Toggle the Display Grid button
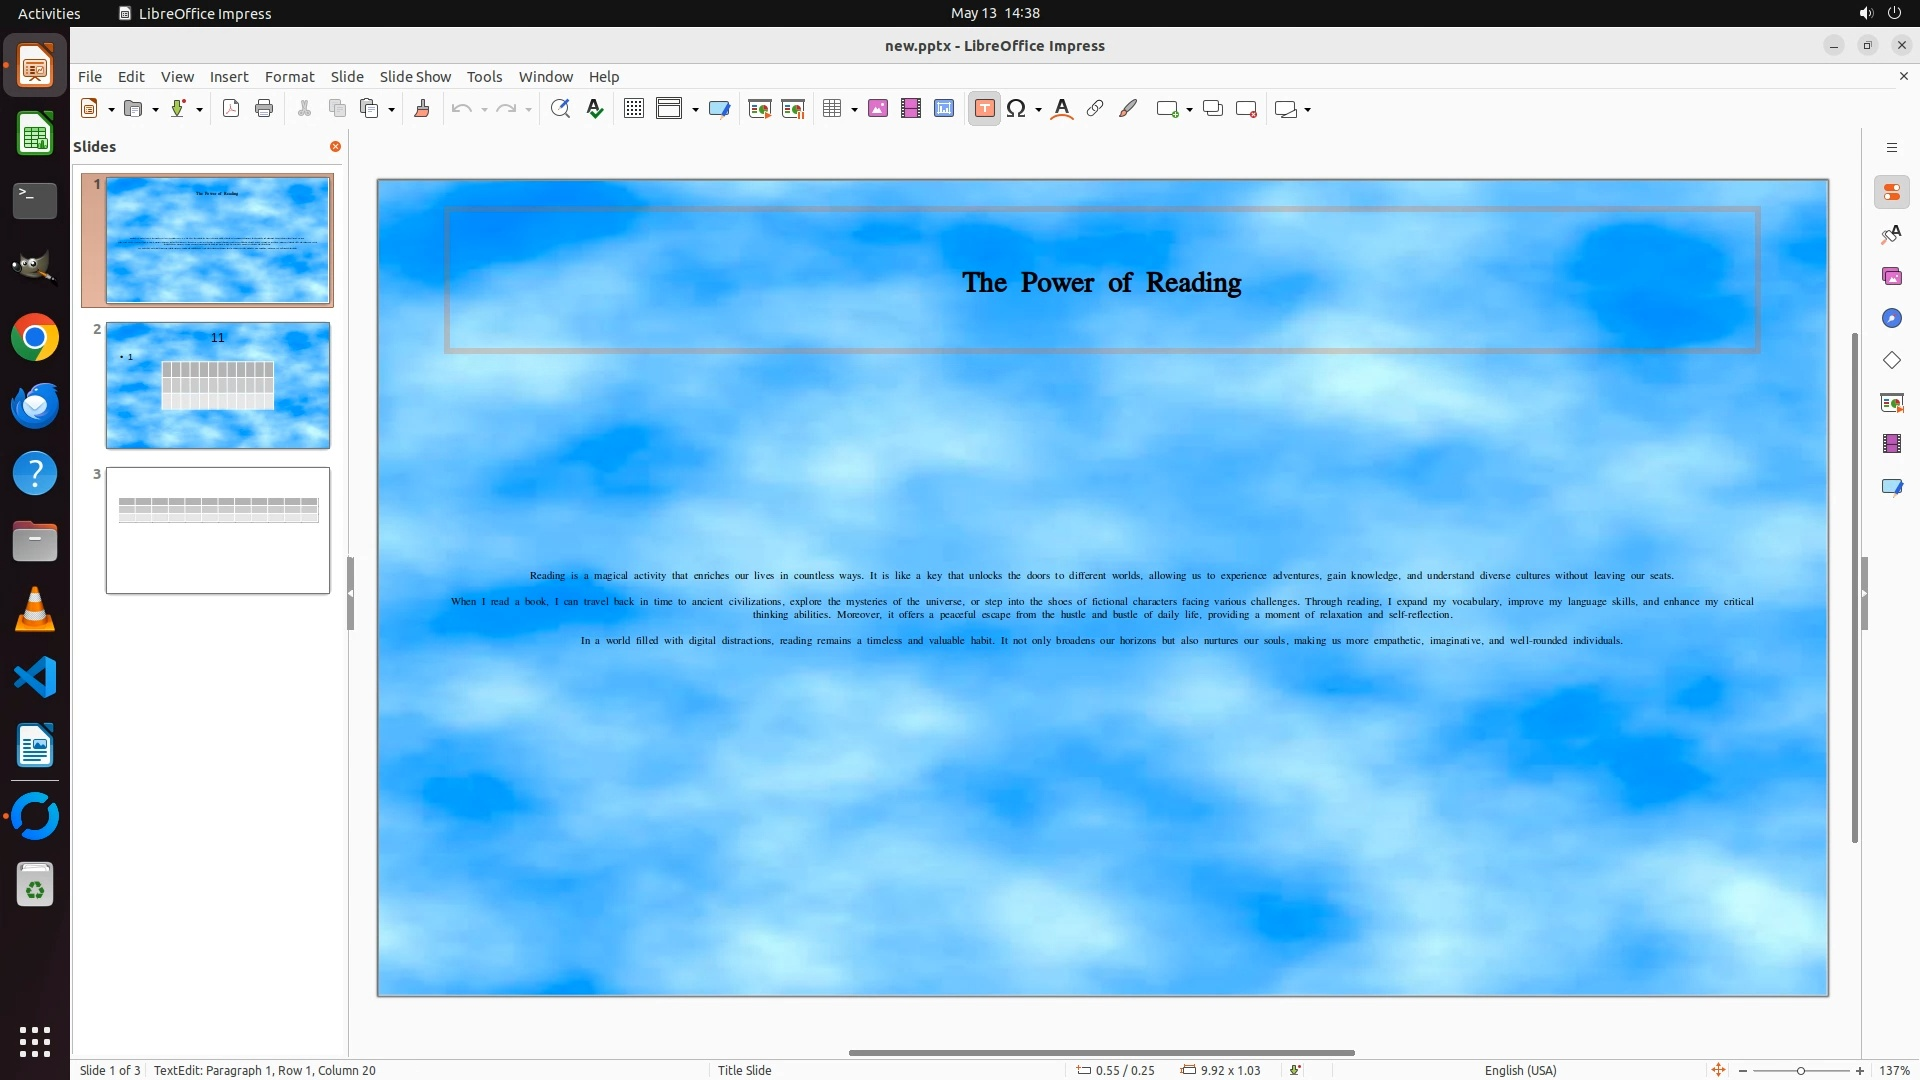 point(634,109)
